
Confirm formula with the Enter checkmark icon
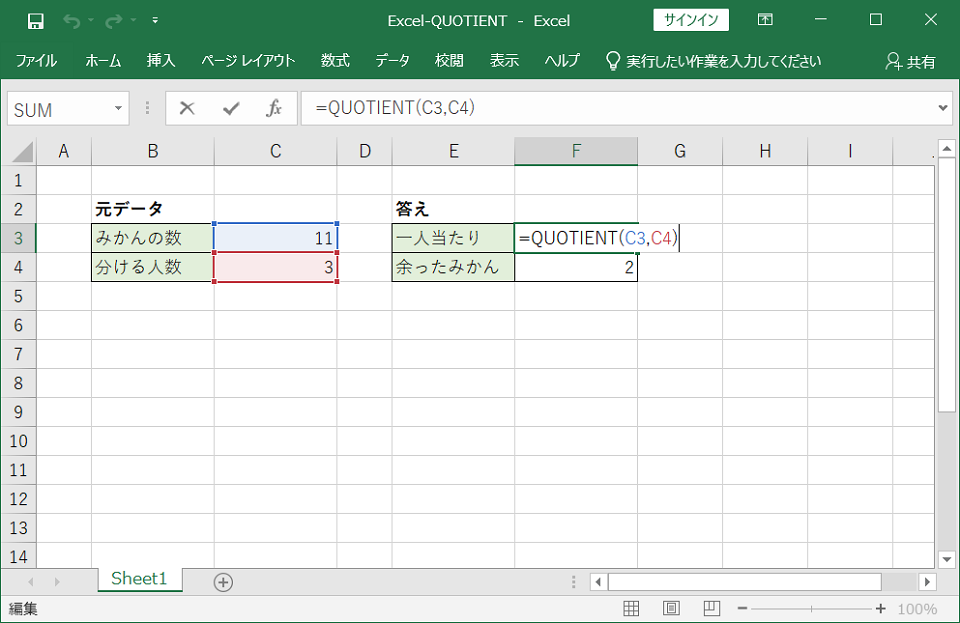(x=231, y=108)
